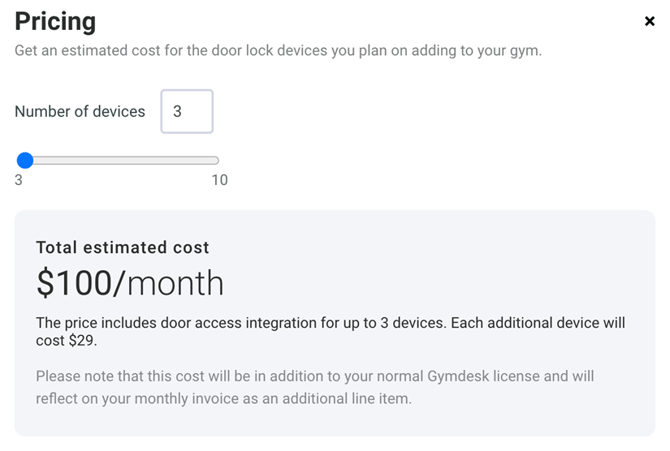Image resolution: width=670 pixels, height=451 pixels.
Task: Click the $100 price amount
Action: [74, 284]
